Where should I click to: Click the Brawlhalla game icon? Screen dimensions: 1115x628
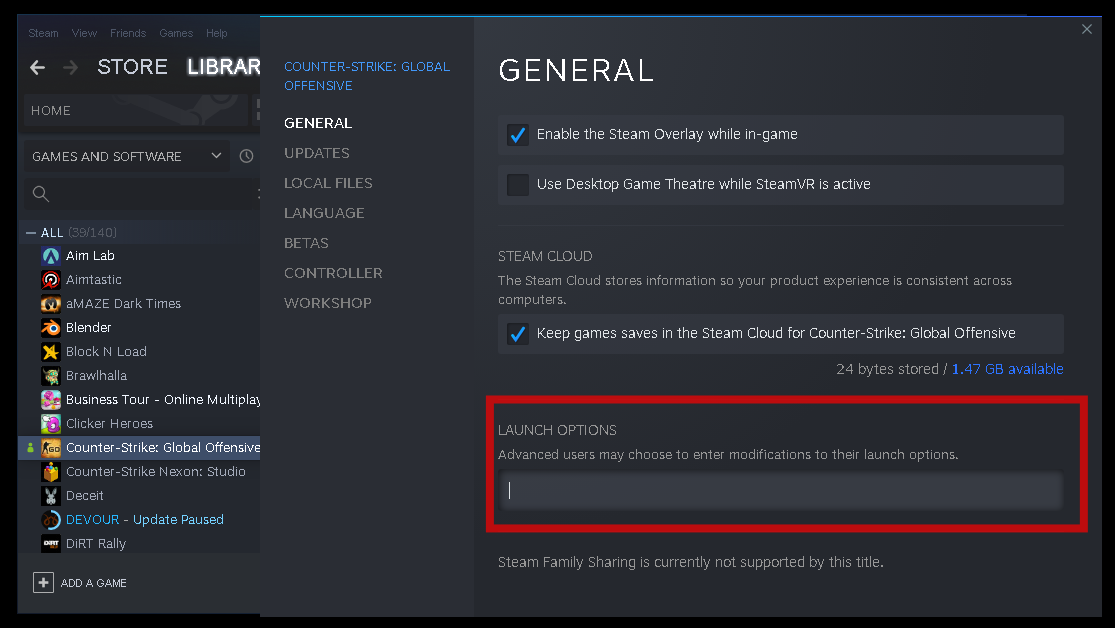(51, 376)
